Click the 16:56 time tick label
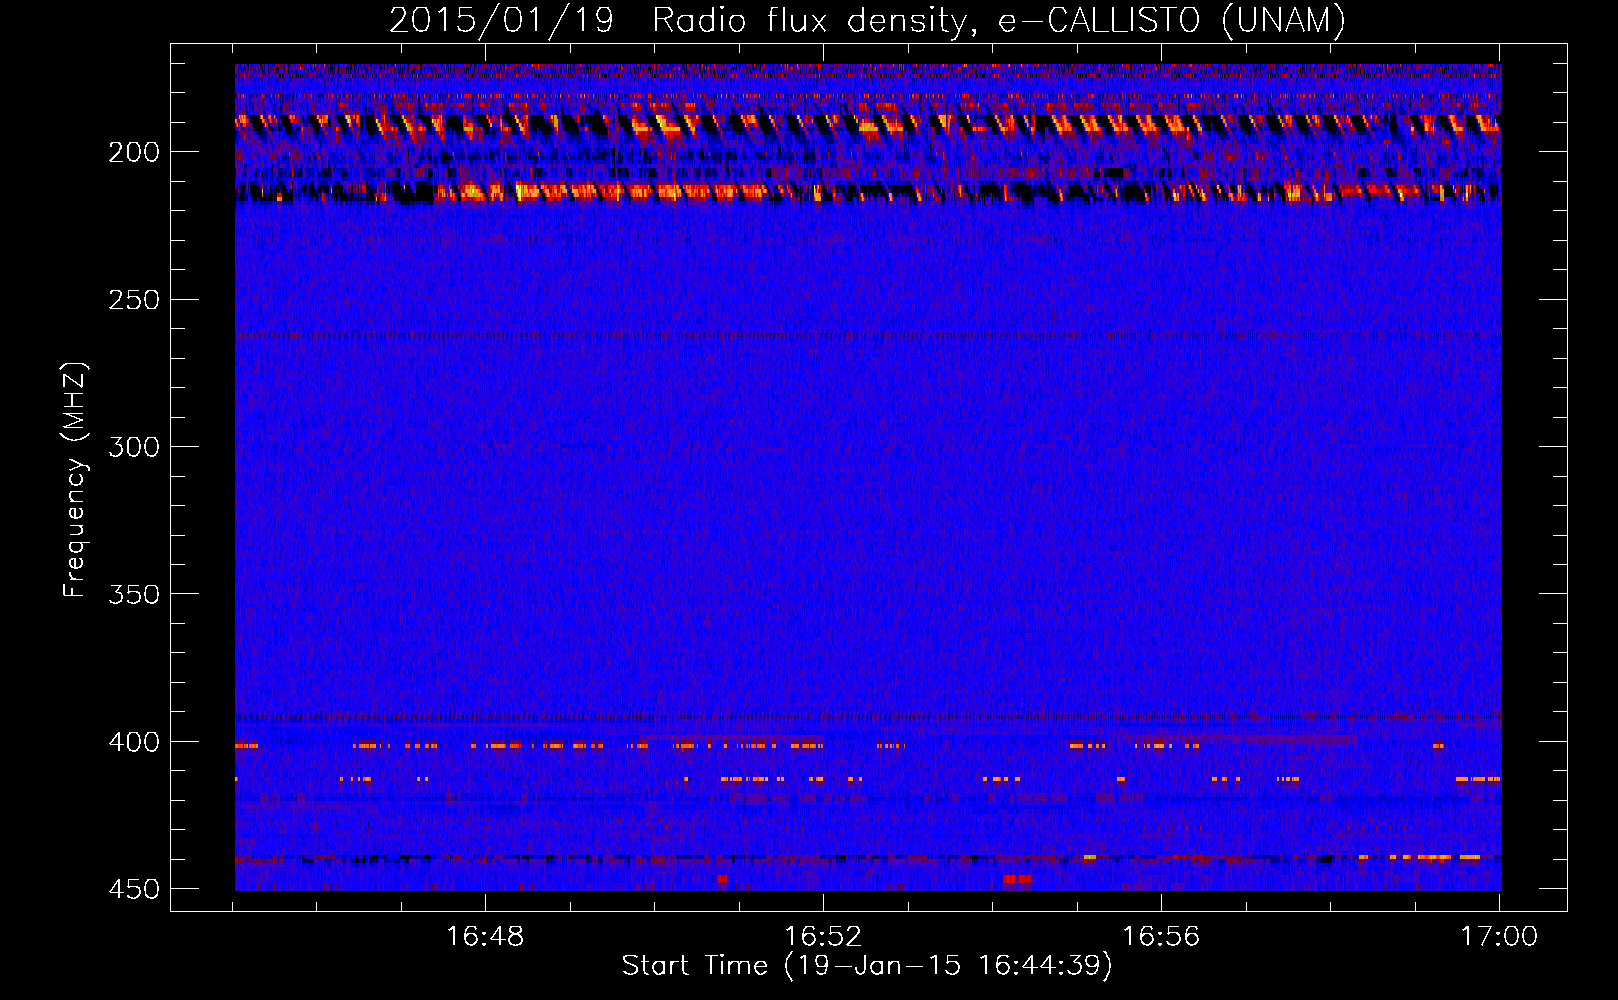The image size is (1618, 1000). [1161, 936]
